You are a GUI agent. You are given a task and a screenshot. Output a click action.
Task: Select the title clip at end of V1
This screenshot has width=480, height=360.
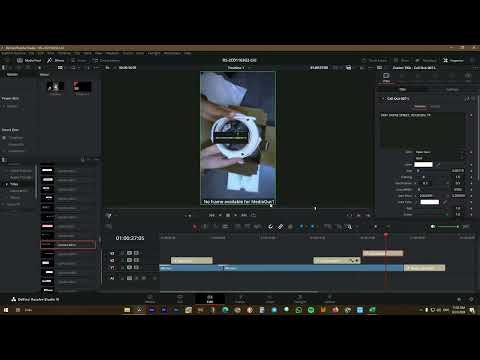point(424,268)
